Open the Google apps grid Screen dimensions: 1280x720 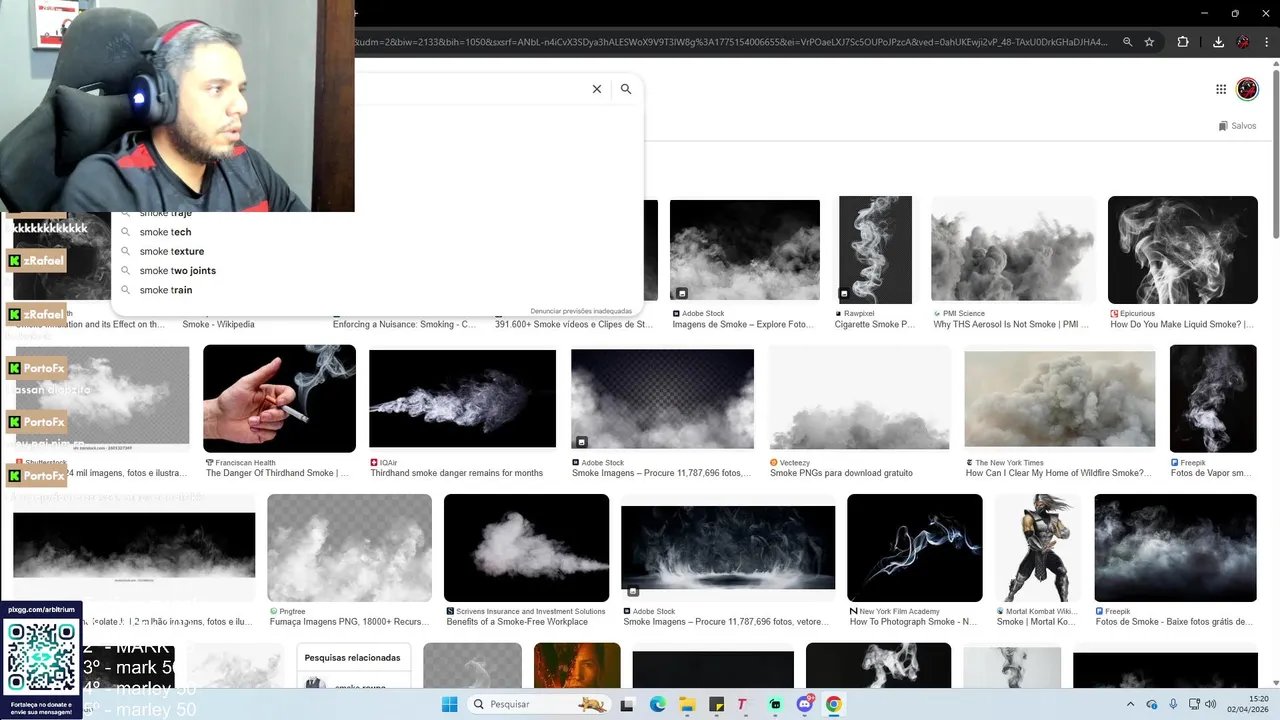coord(1221,89)
